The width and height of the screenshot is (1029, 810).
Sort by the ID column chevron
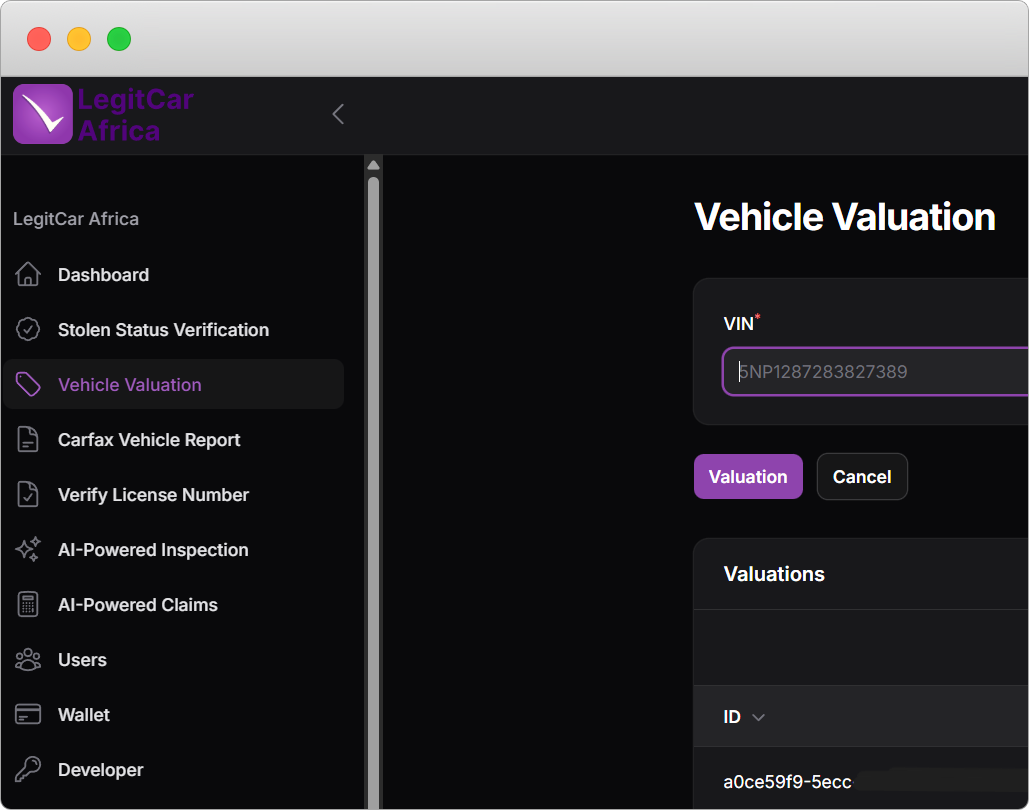pos(758,717)
